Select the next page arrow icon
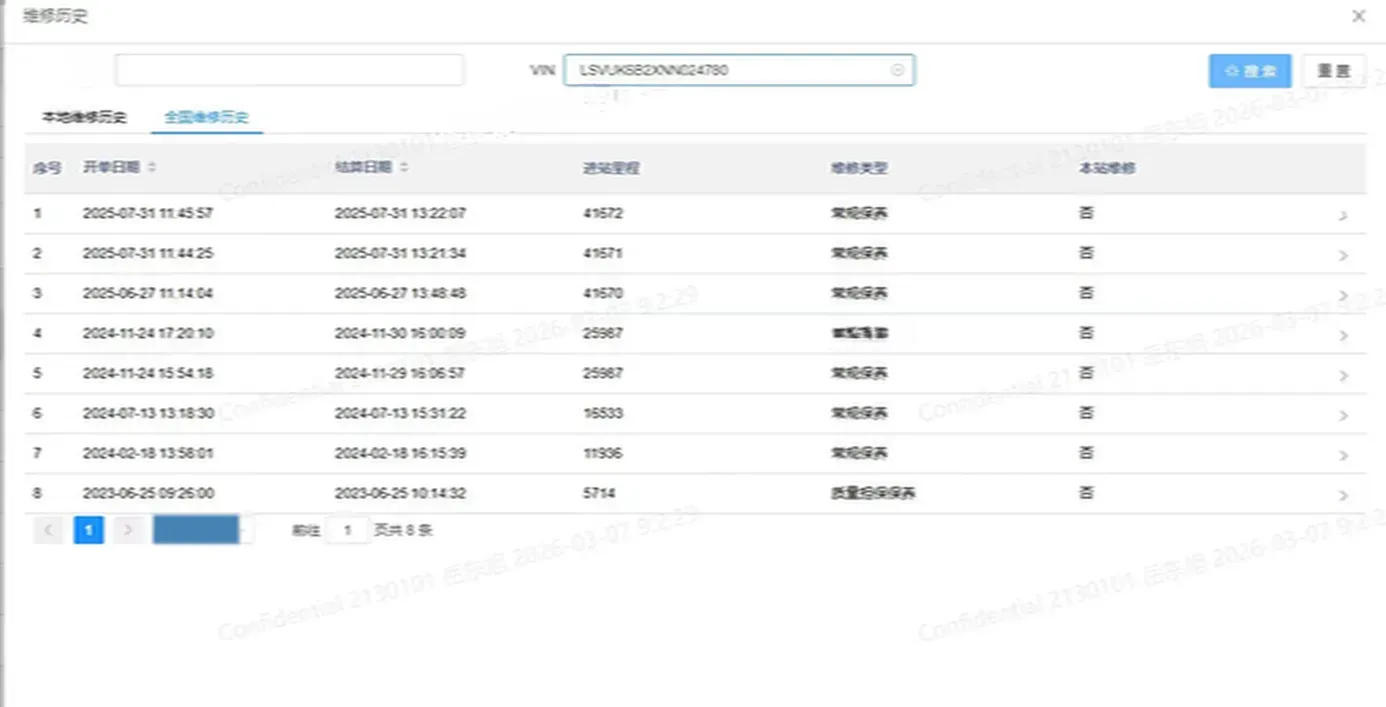Viewport: 1386px width, 707px height. pos(128,529)
